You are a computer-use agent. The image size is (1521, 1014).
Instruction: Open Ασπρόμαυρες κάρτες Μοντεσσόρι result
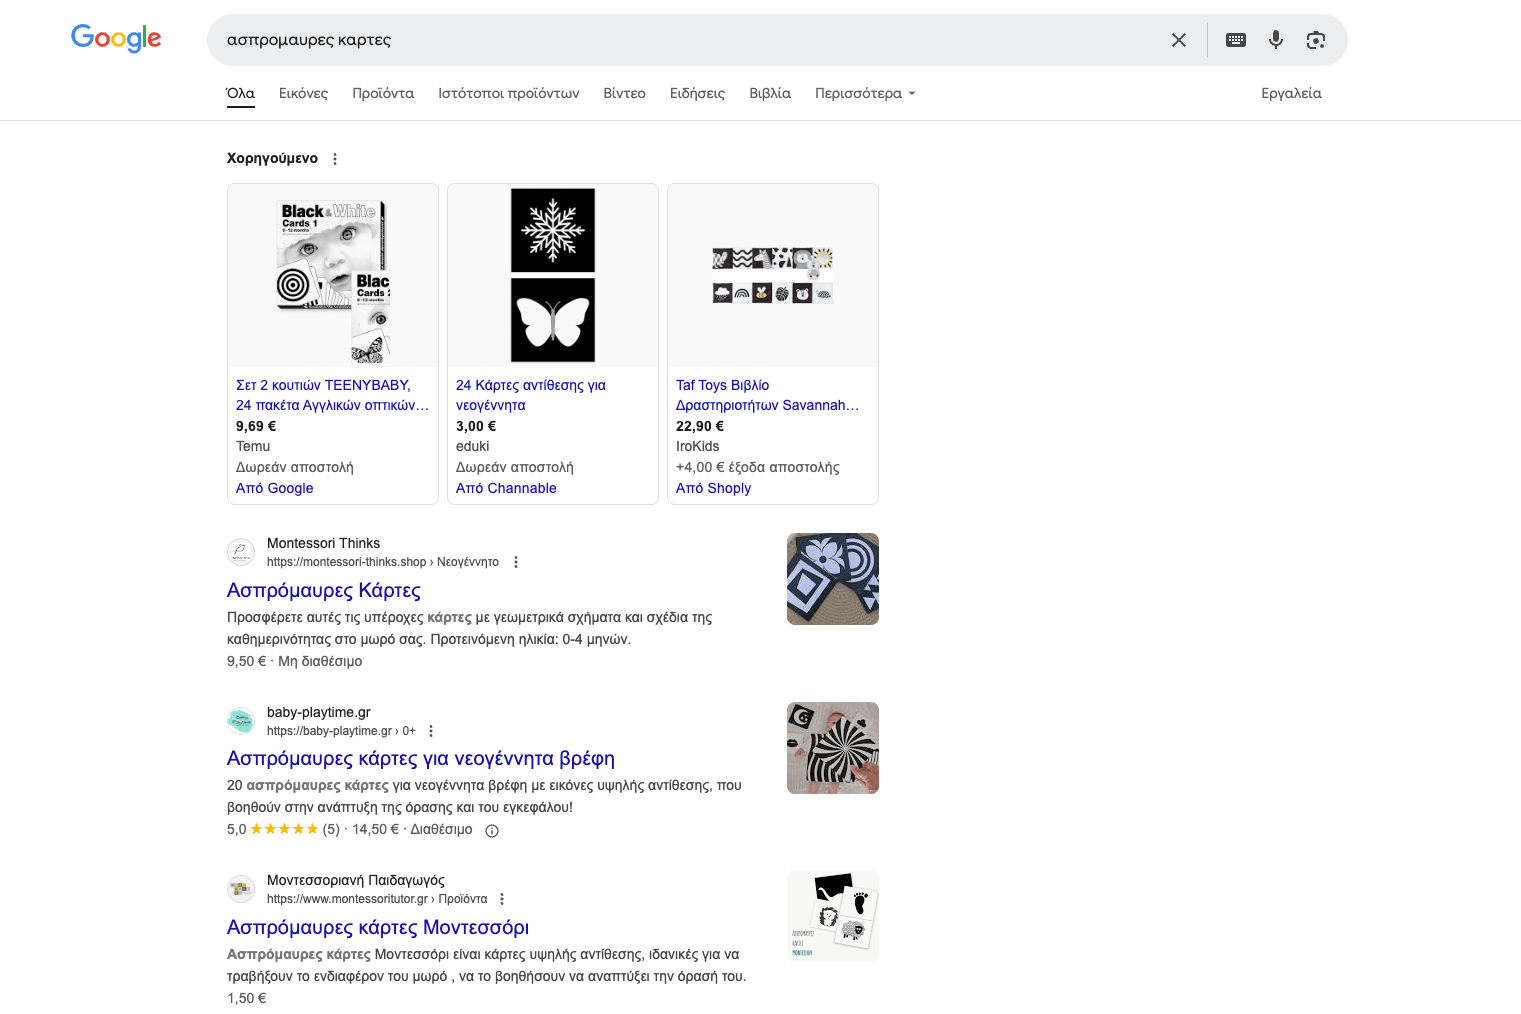click(x=378, y=927)
